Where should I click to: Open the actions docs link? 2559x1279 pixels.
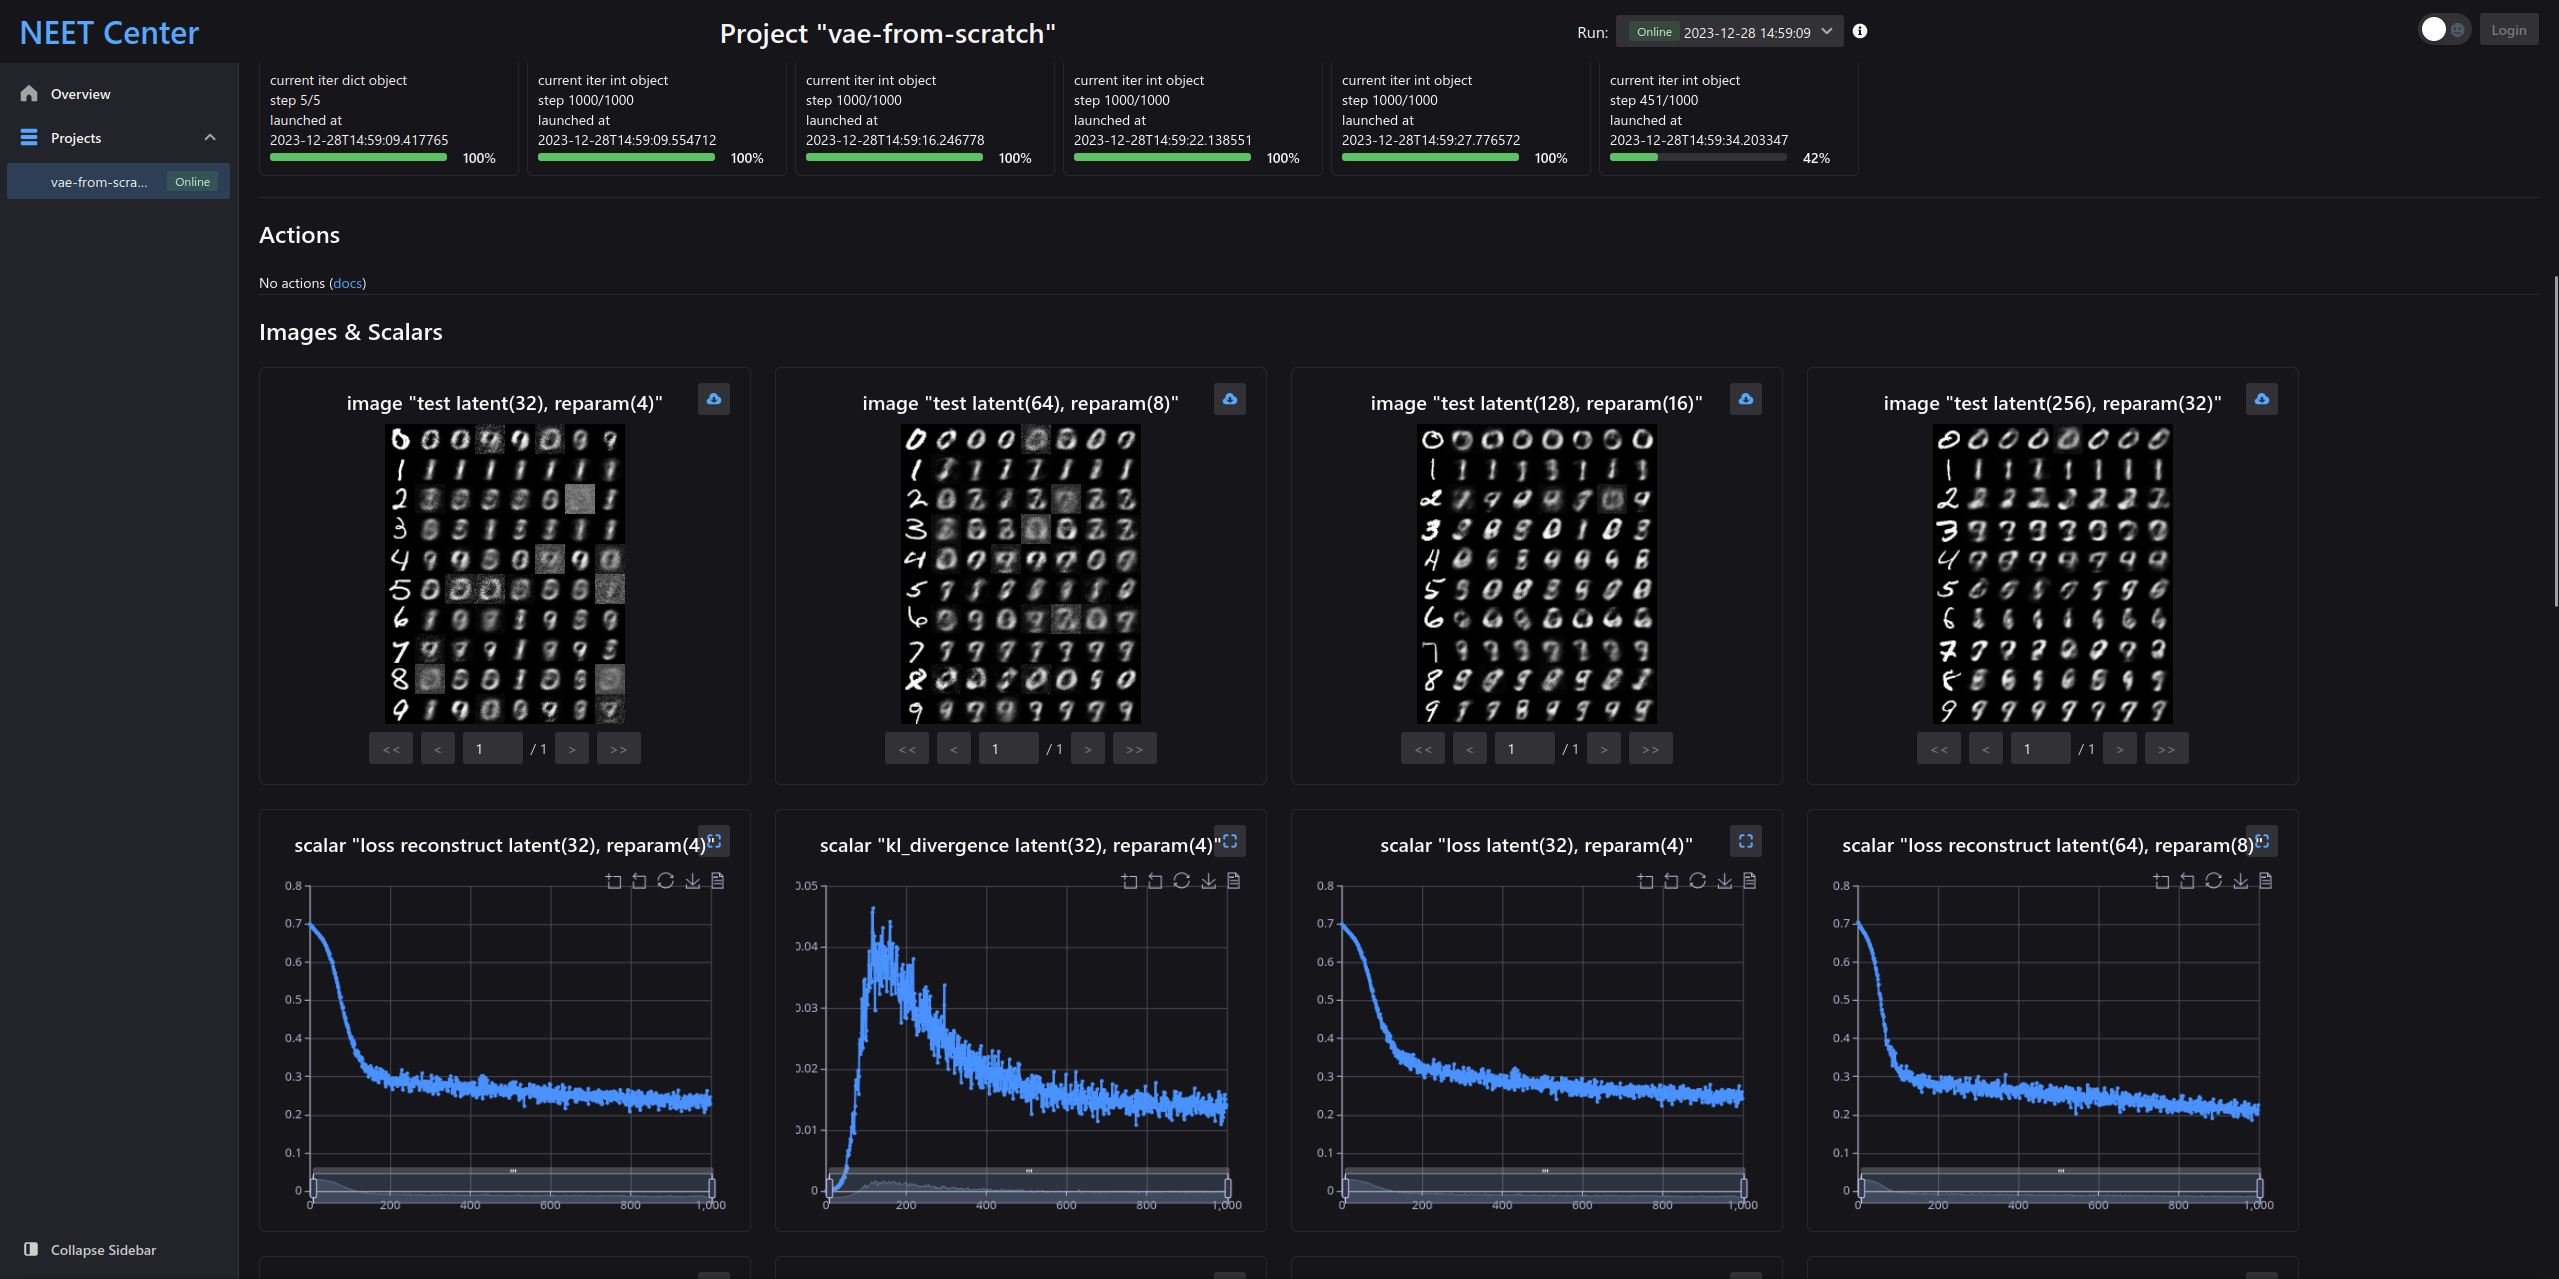(347, 283)
